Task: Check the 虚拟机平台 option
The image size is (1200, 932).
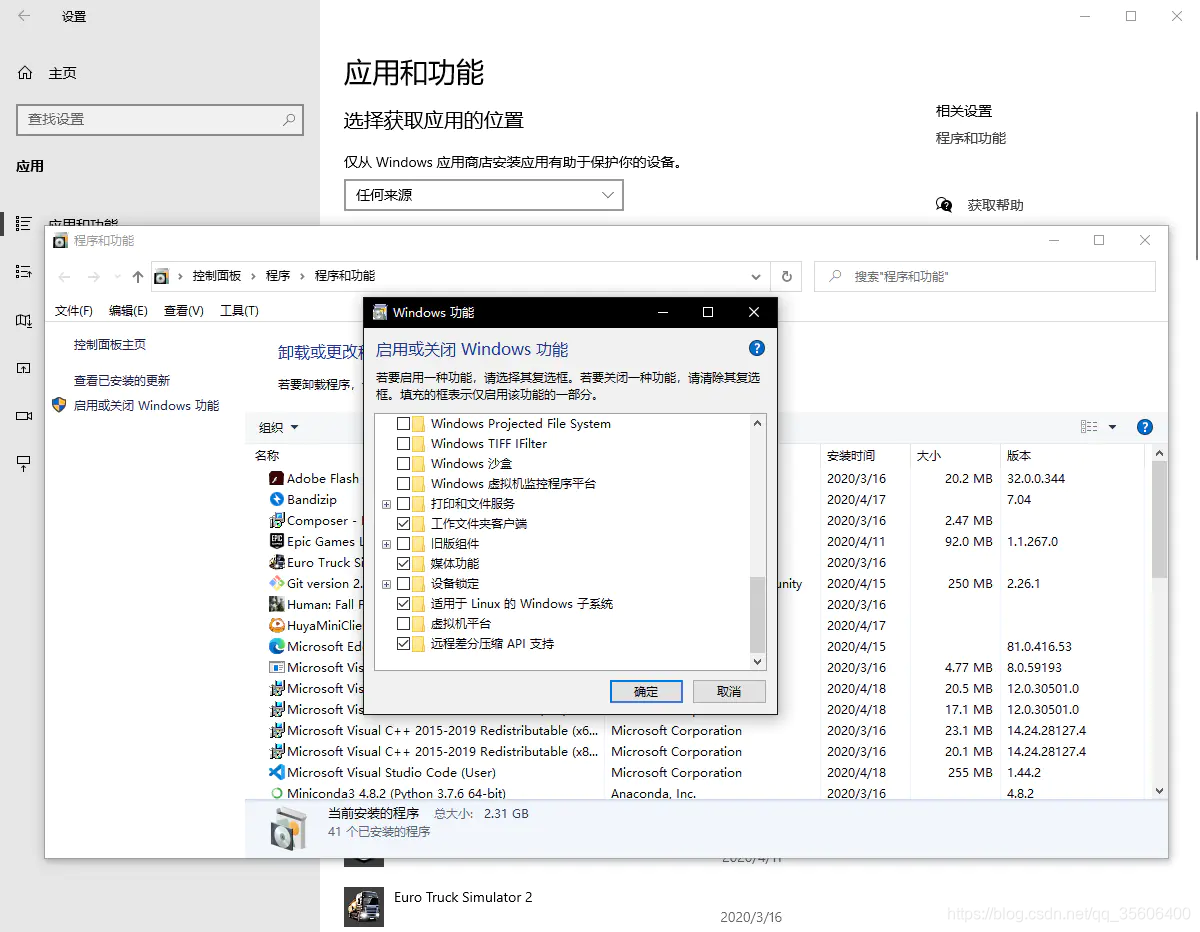Action: coord(404,623)
